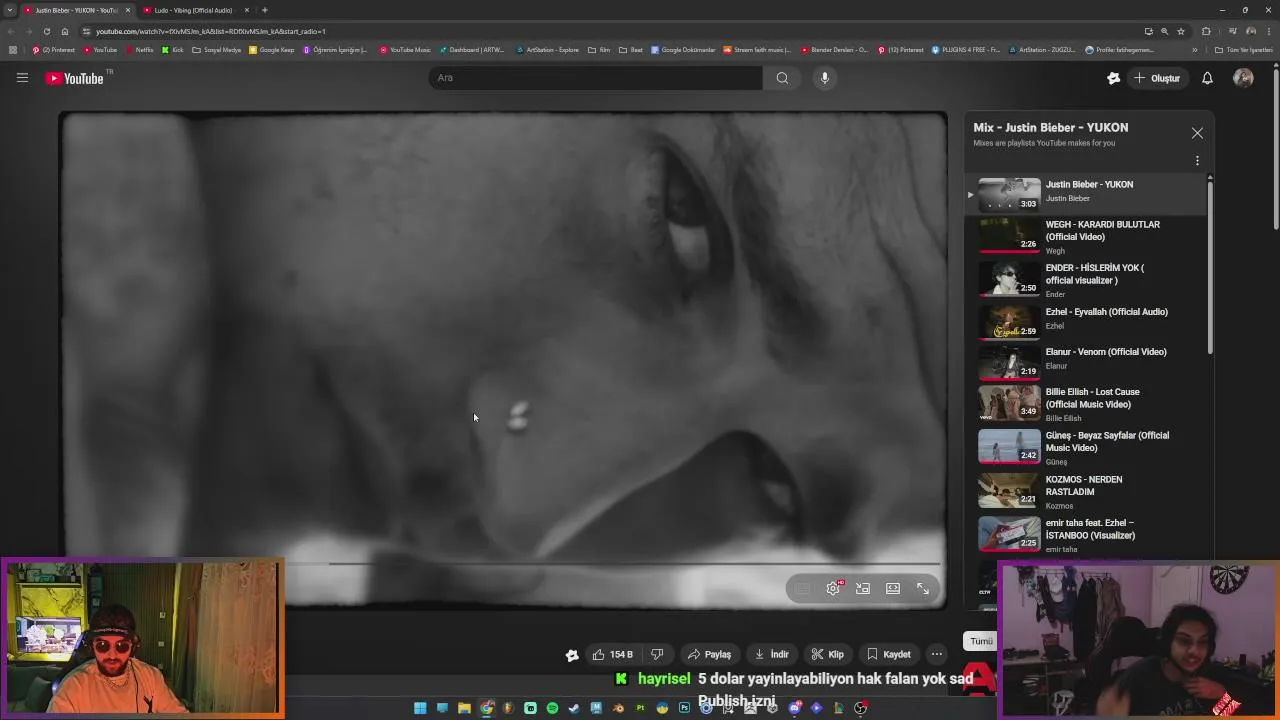Expand the hidden bookmarks chevron
The height and width of the screenshot is (720, 1280).
[1194, 50]
